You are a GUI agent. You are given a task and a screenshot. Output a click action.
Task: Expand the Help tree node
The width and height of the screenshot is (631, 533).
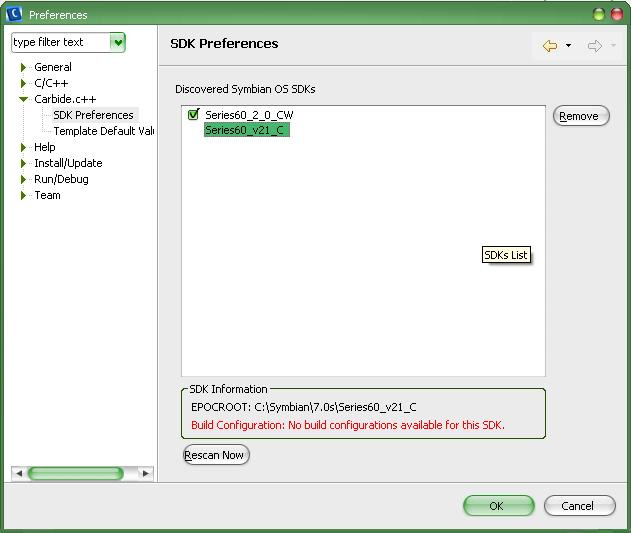(23, 147)
